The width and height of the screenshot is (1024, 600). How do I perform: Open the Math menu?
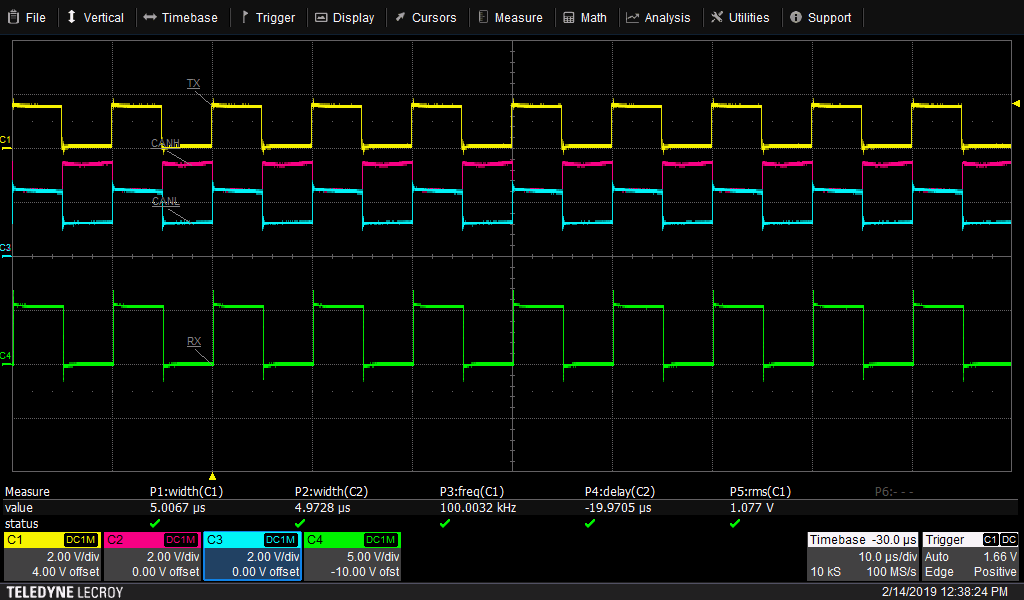coord(585,18)
